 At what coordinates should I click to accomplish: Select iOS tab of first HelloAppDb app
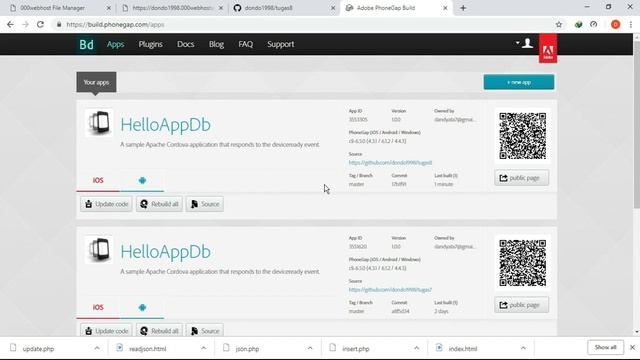98,180
